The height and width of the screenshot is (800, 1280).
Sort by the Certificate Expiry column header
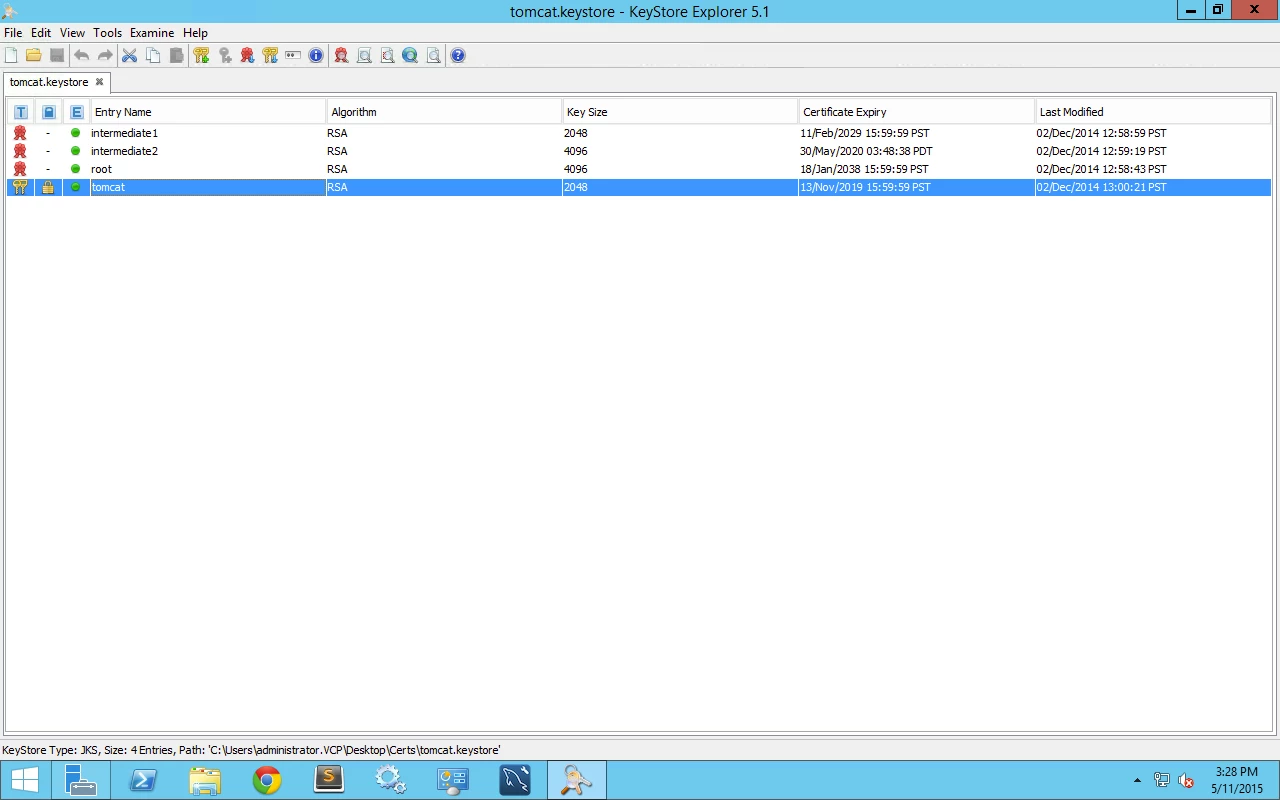916,112
